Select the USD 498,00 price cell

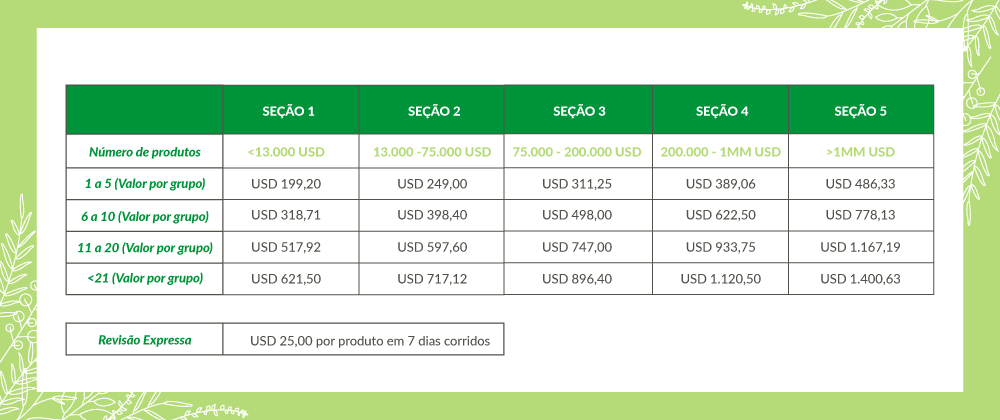[x=577, y=215]
